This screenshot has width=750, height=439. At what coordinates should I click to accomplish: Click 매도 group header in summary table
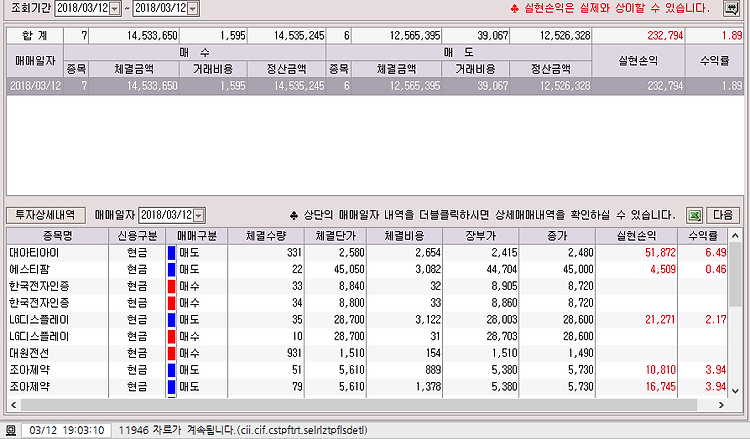[458, 53]
